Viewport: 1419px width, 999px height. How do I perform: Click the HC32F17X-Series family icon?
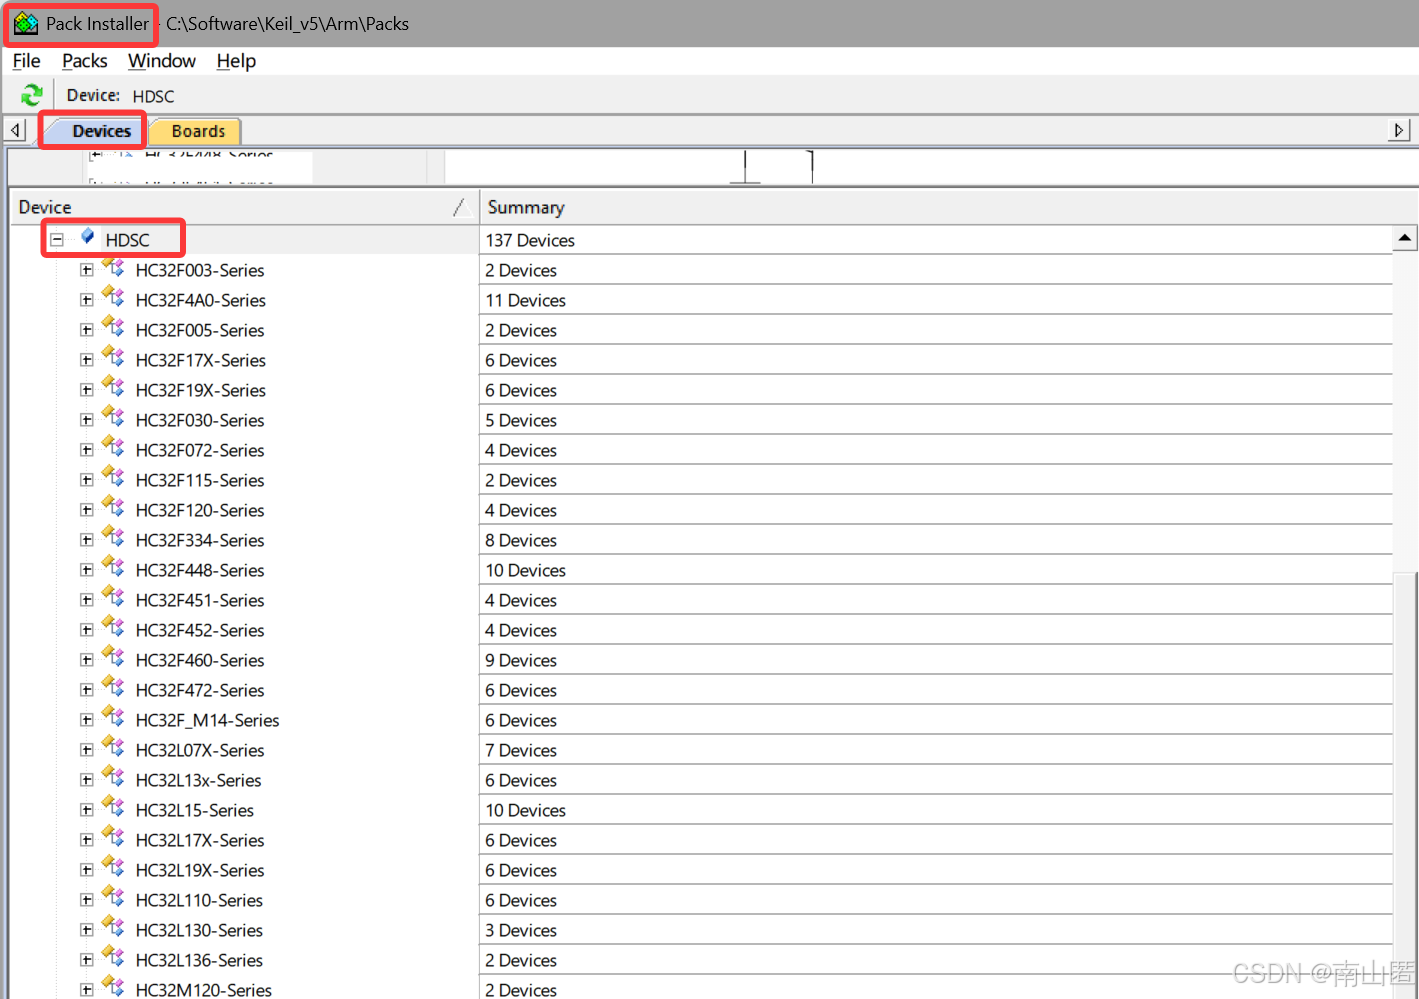pos(113,358)
